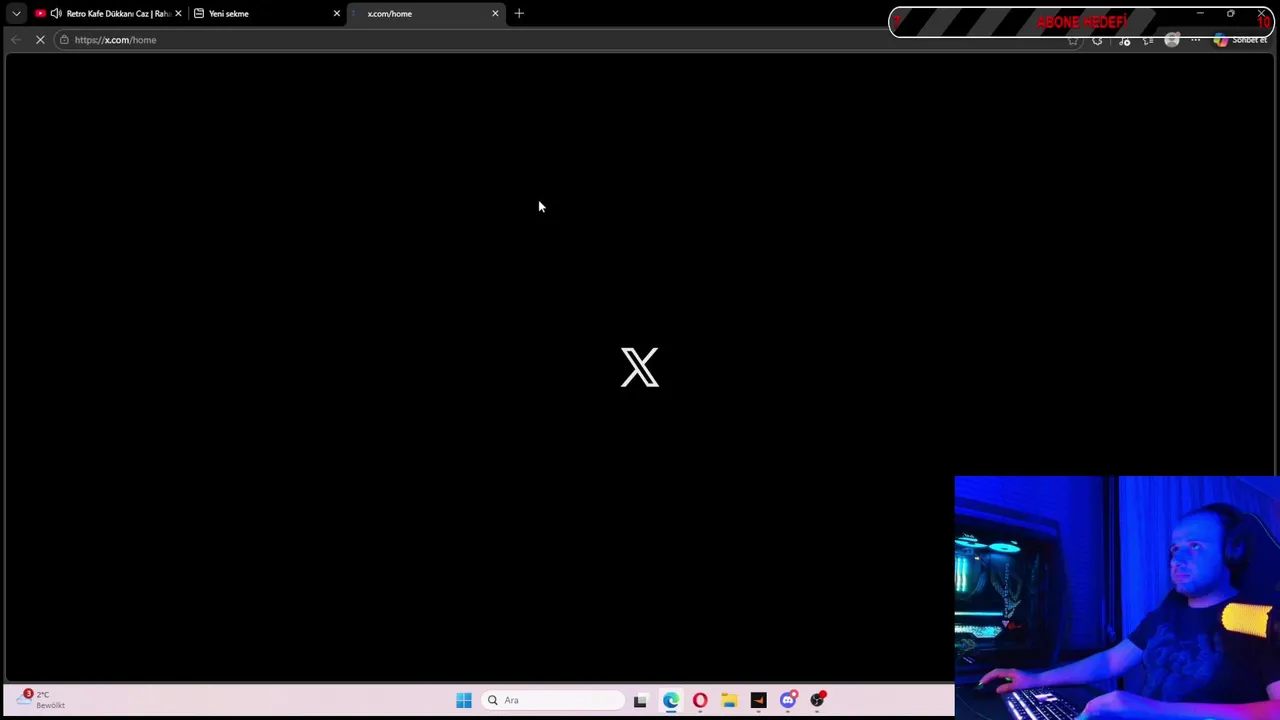Close the Retro Kafe Dükkanı tab
The width and height of the screenshot is (1280, 720).
(178, 14)
